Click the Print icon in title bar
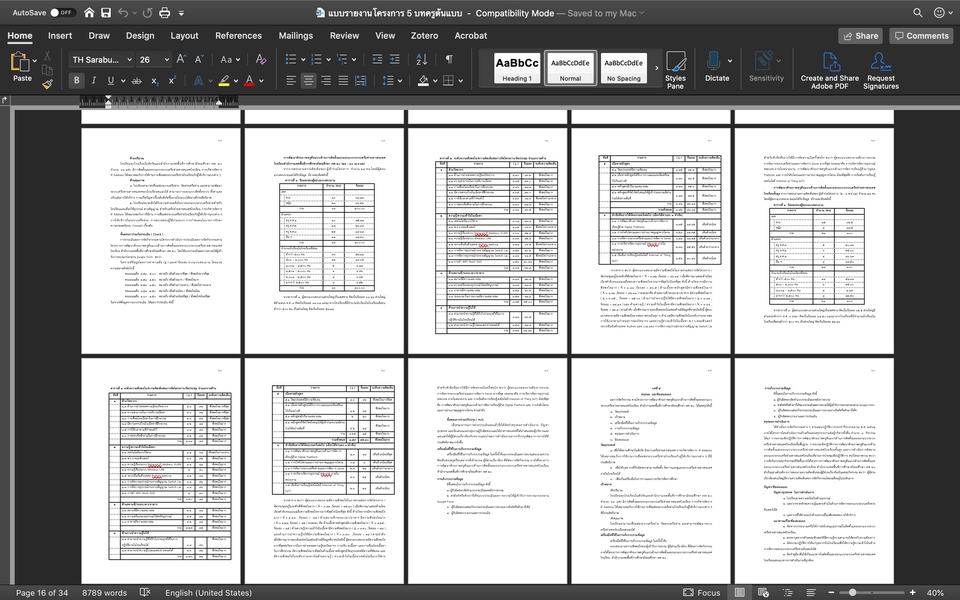 pos(165,12)
